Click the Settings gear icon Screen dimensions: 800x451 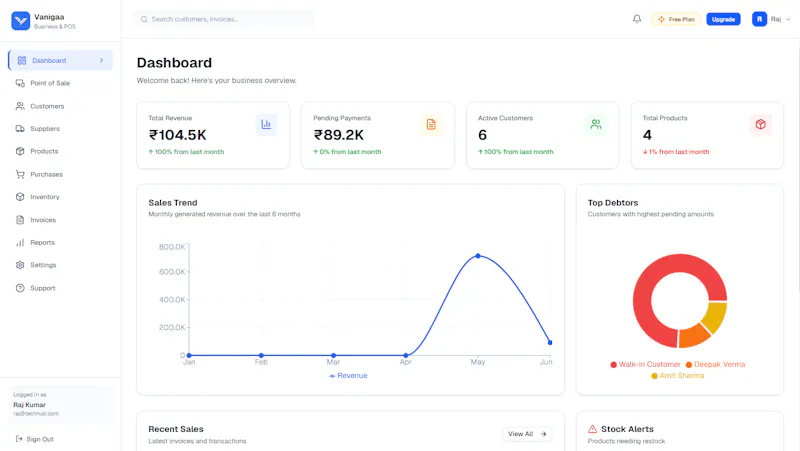point(20,265)
